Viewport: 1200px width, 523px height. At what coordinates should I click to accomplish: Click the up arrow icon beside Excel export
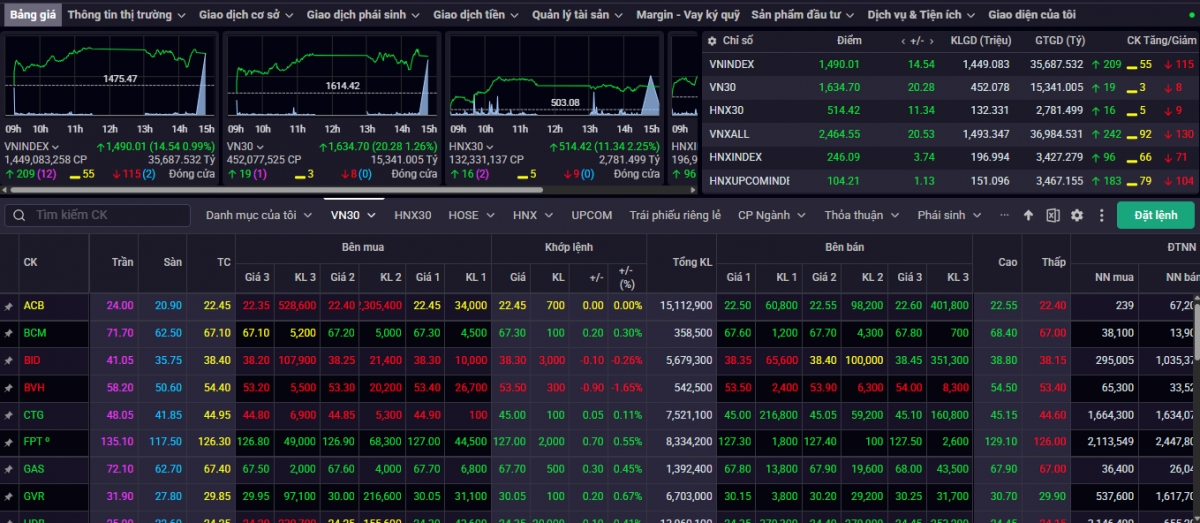pyautogui.click(x=1028, y=215)
